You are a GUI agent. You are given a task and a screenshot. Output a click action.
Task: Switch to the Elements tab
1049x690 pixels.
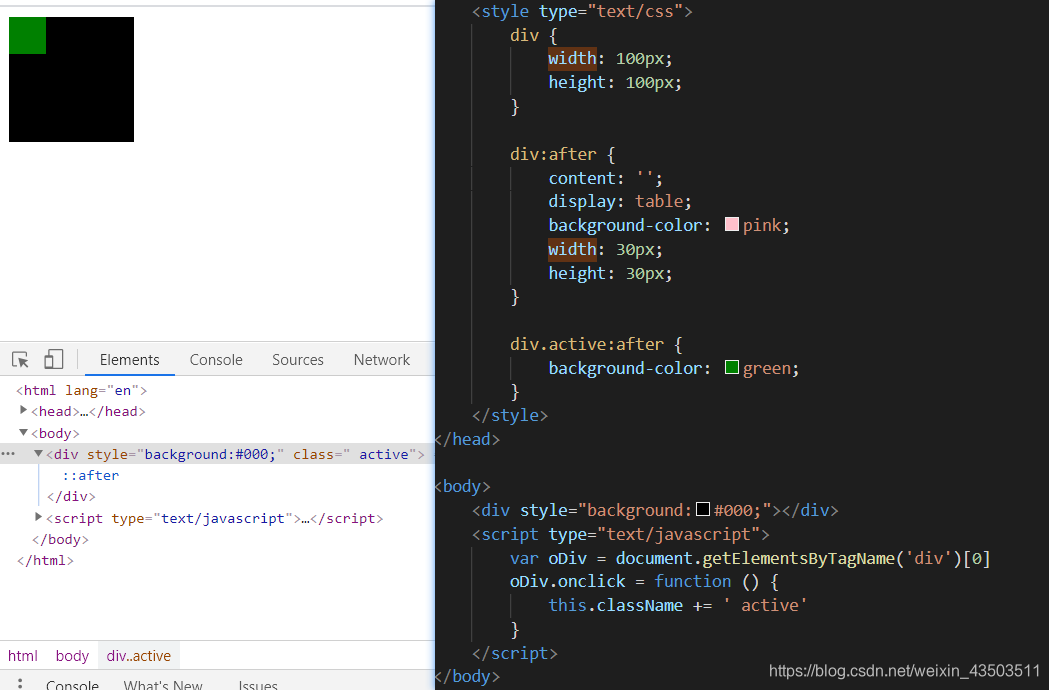tap(130, 360)
